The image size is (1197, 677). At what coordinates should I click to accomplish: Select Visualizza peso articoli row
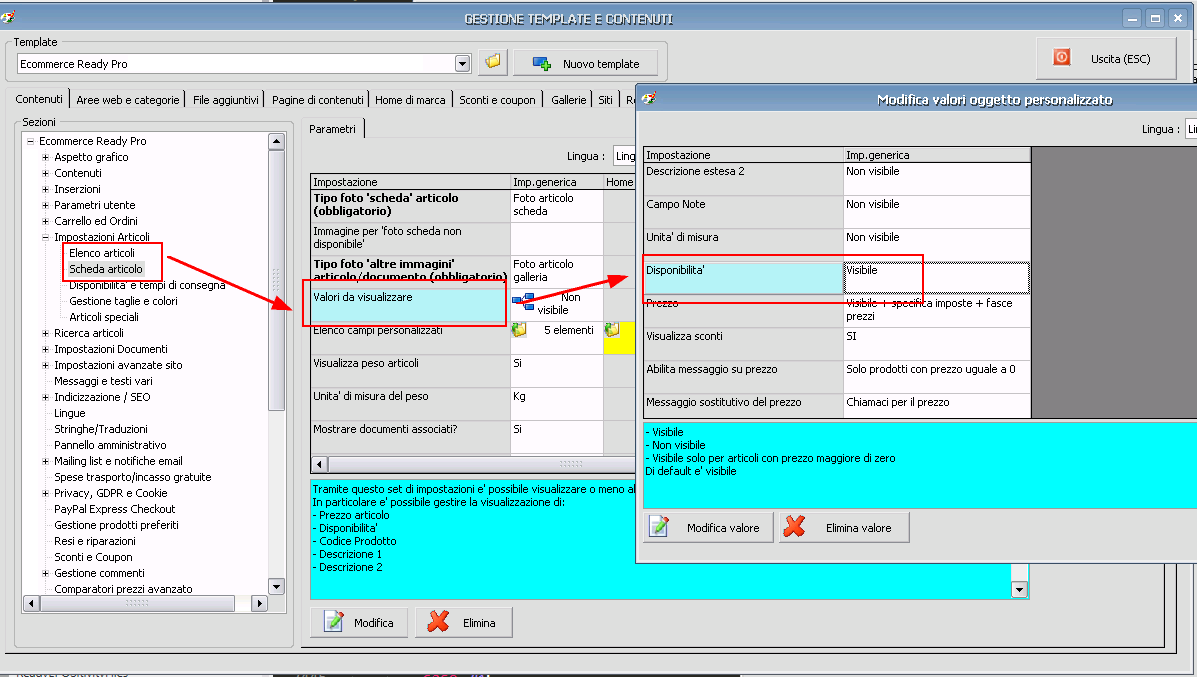tap(411, 371)
